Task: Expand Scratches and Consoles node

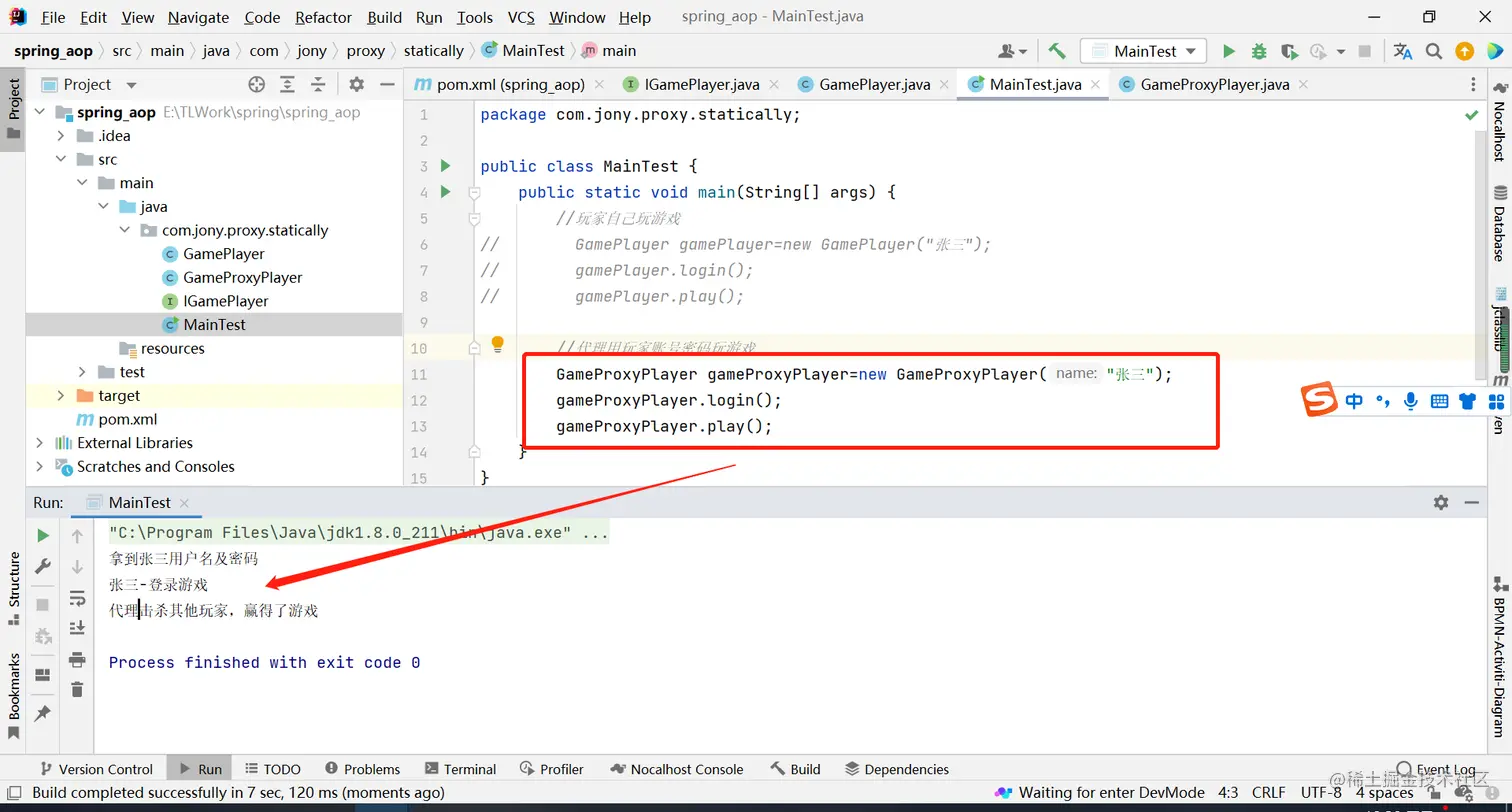Action: pos(40,466)
